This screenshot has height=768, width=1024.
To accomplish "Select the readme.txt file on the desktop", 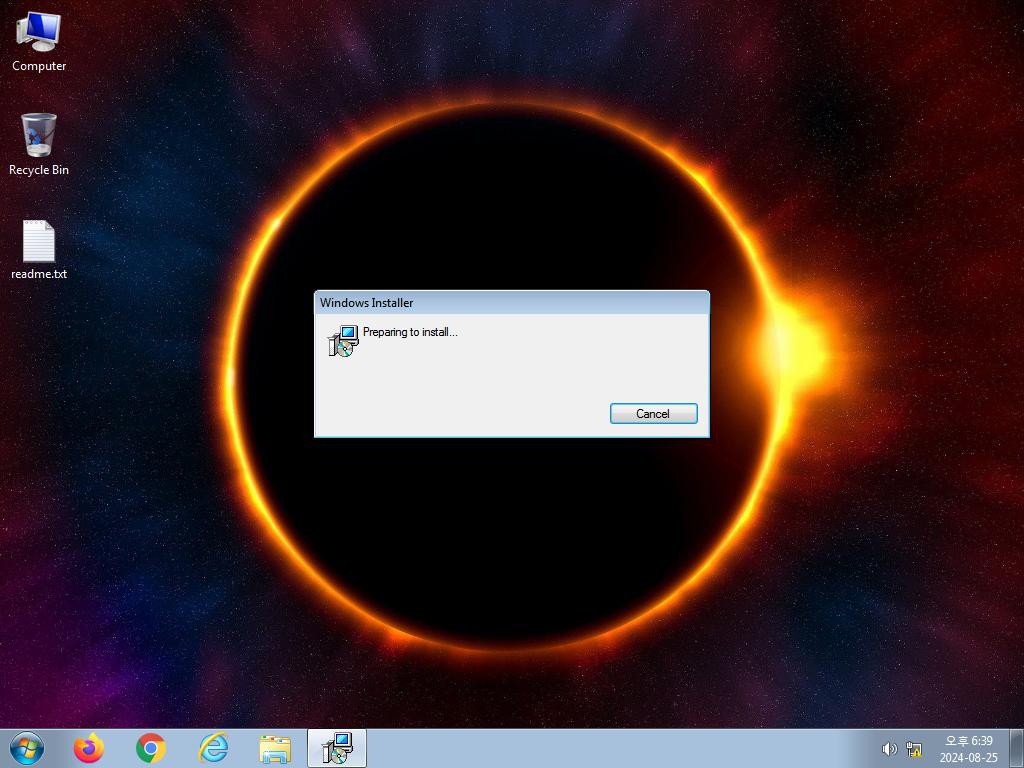I will click(x=39, y=249).
